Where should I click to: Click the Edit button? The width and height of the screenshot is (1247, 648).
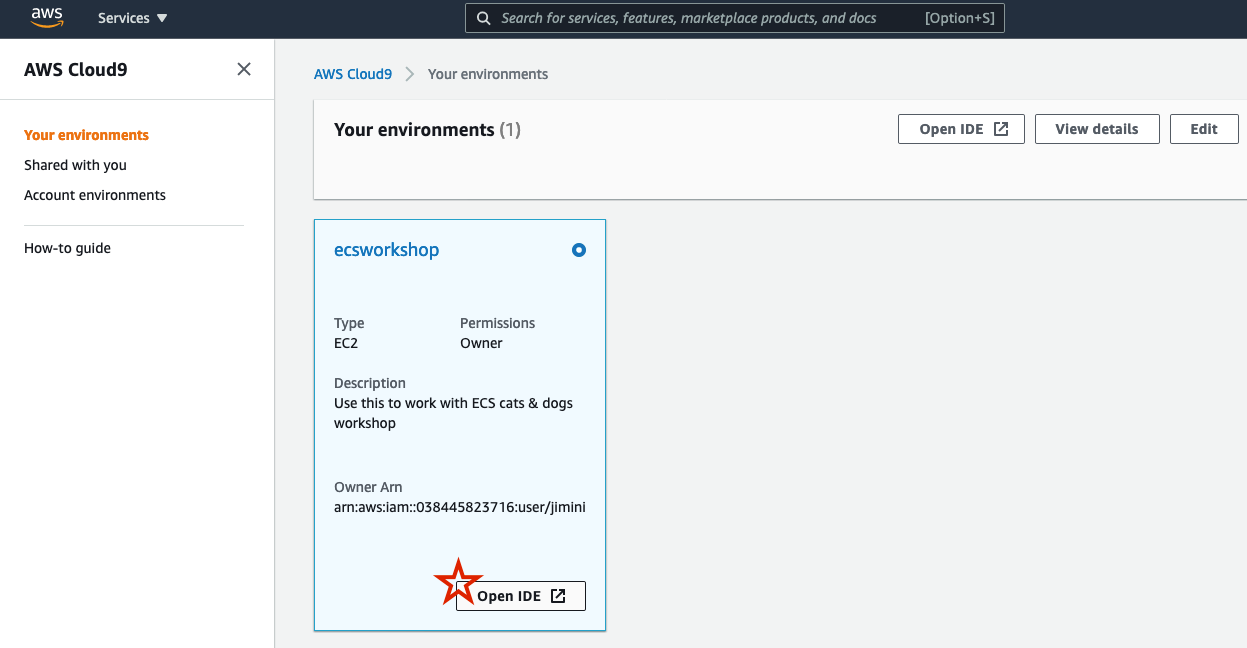pos(1204,129)
